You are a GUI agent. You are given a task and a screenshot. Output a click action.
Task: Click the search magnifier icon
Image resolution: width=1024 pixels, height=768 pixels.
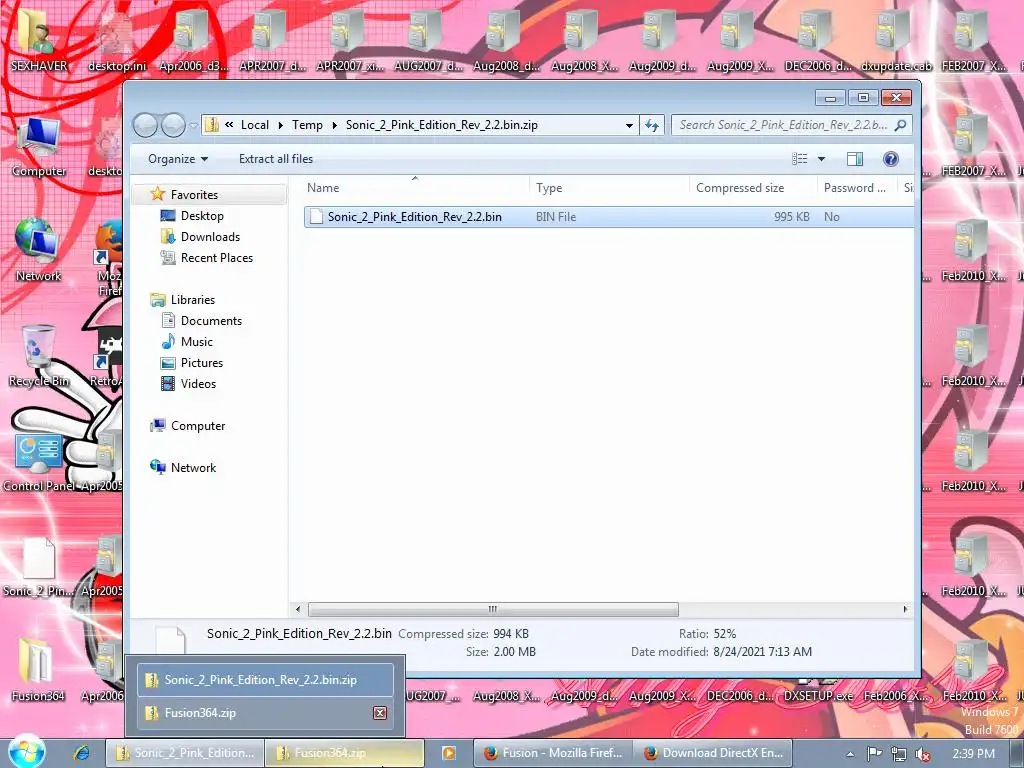point(901,125)
